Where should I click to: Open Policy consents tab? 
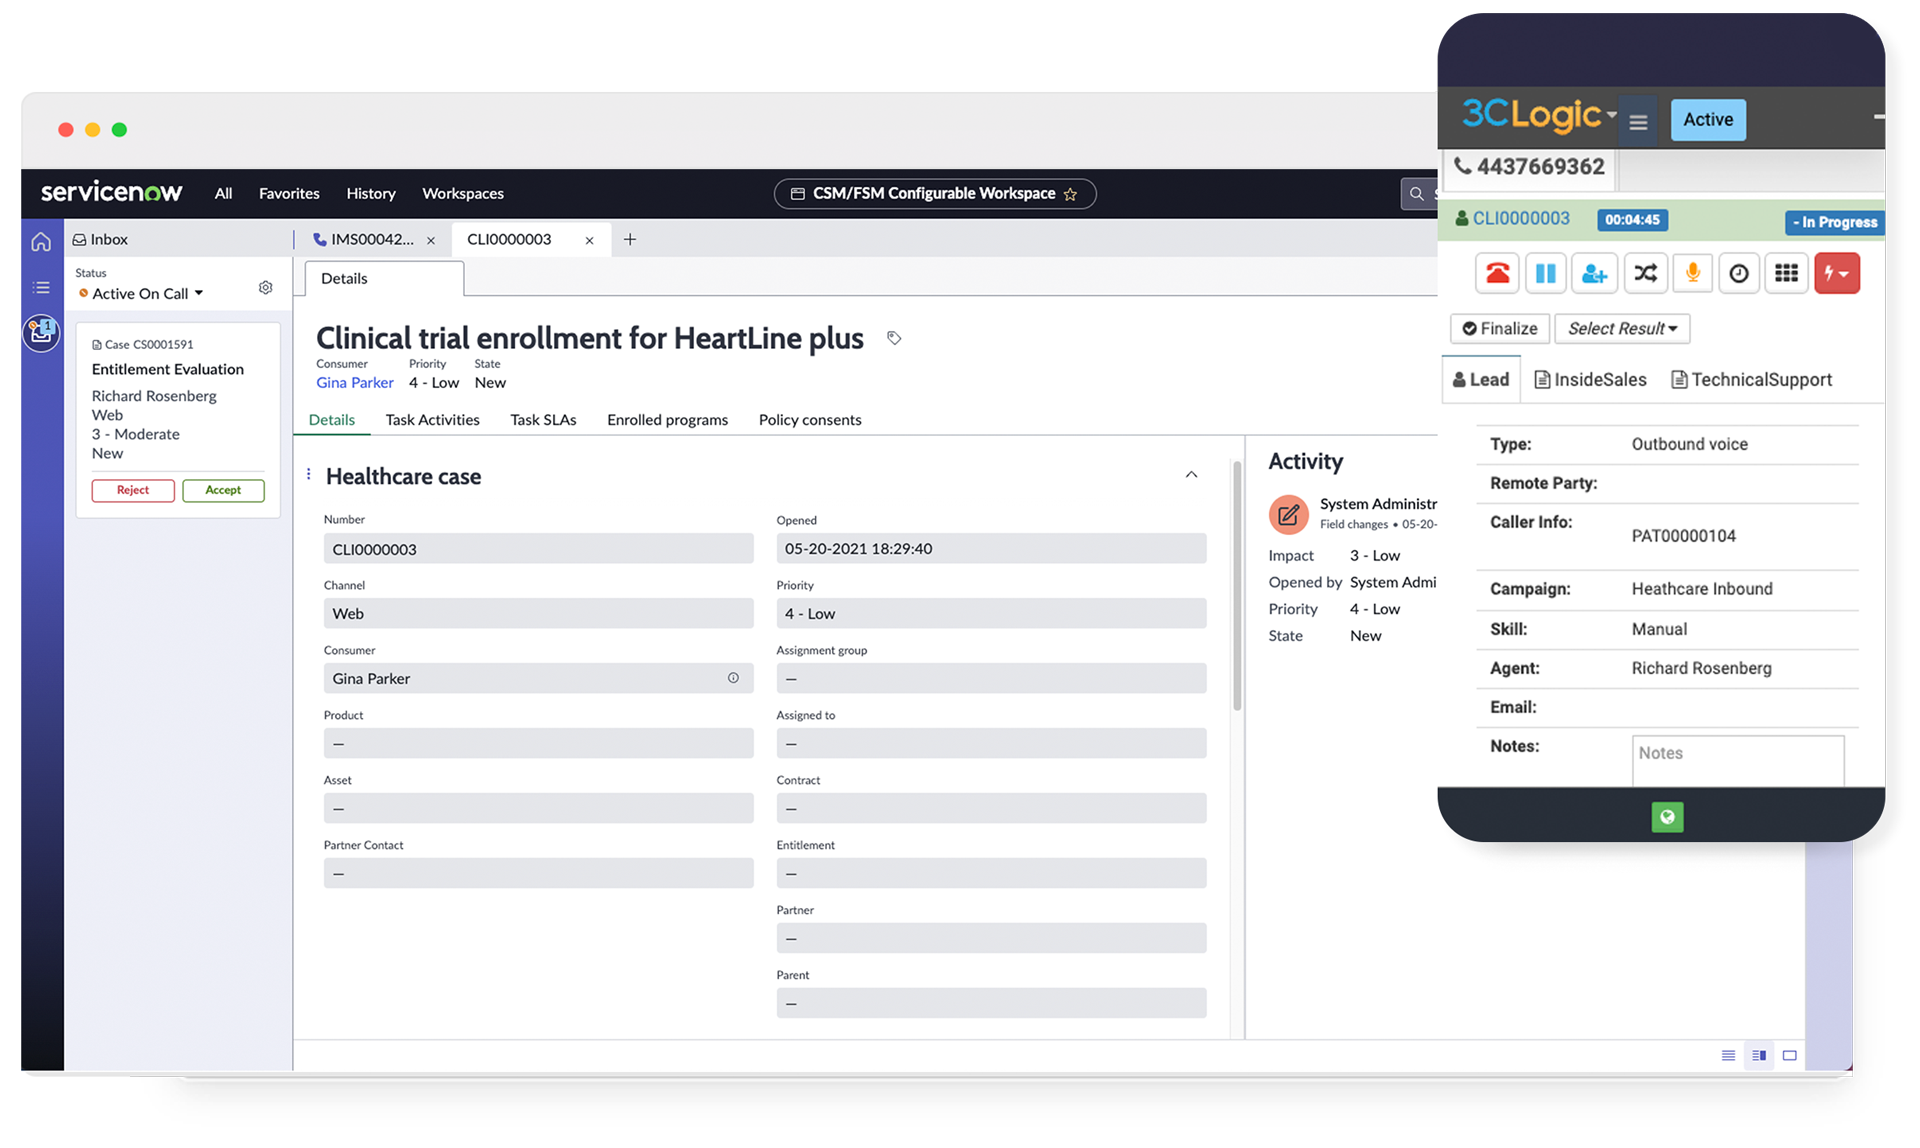coord(810,419)
